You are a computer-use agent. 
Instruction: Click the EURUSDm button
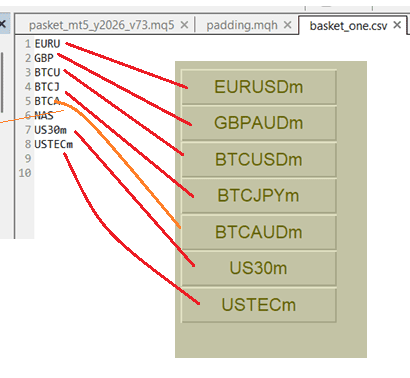[259, 87]
